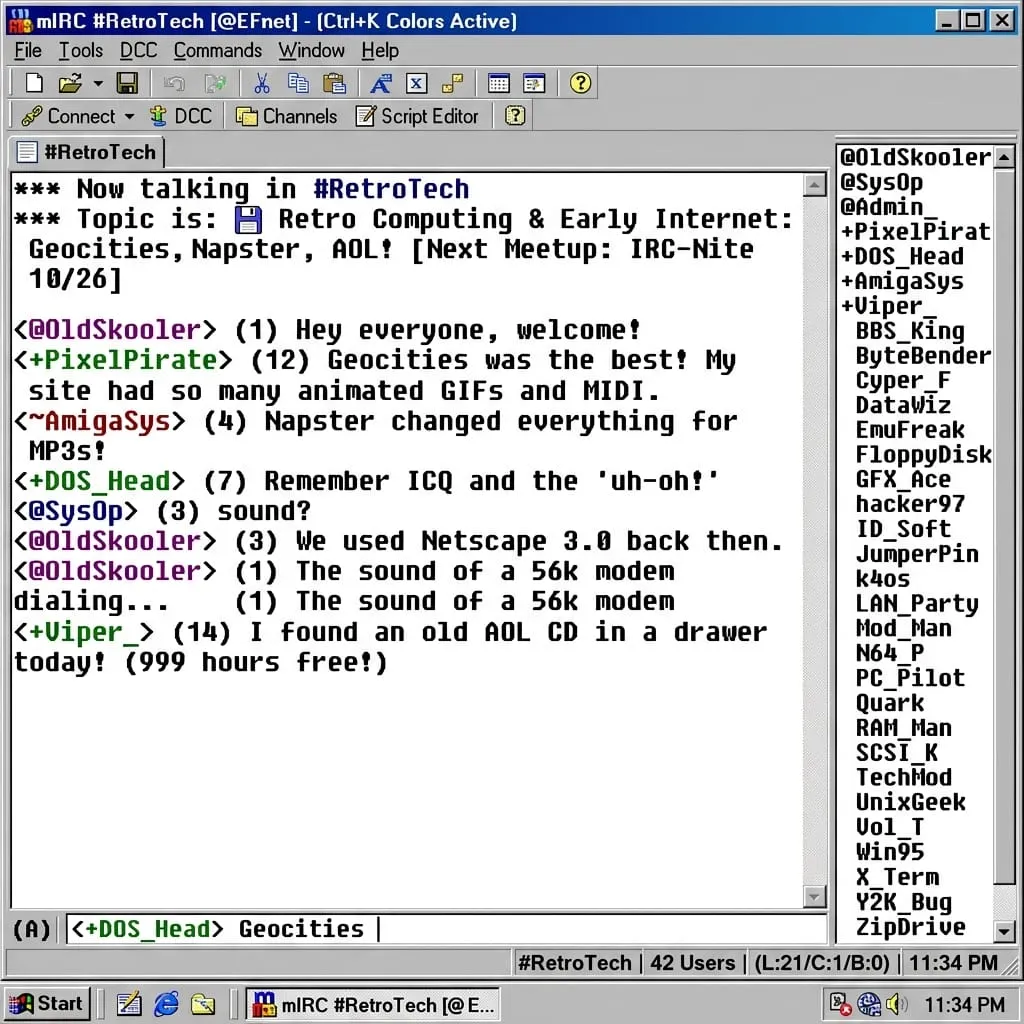Open the Tools menu
This screenshot has height=1024, width=1024.
[81, 50]
